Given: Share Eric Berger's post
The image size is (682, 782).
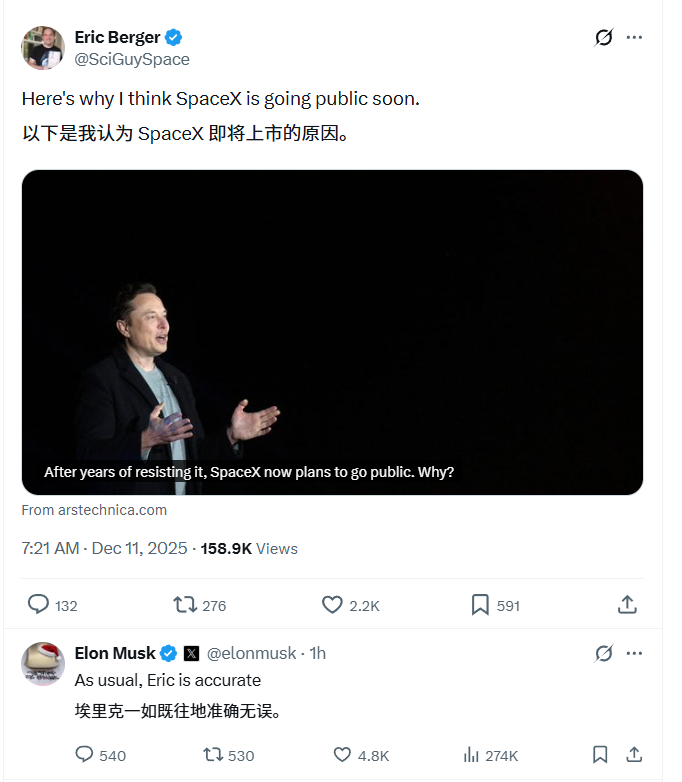Looking at the screenshot, I should point(627,605).
